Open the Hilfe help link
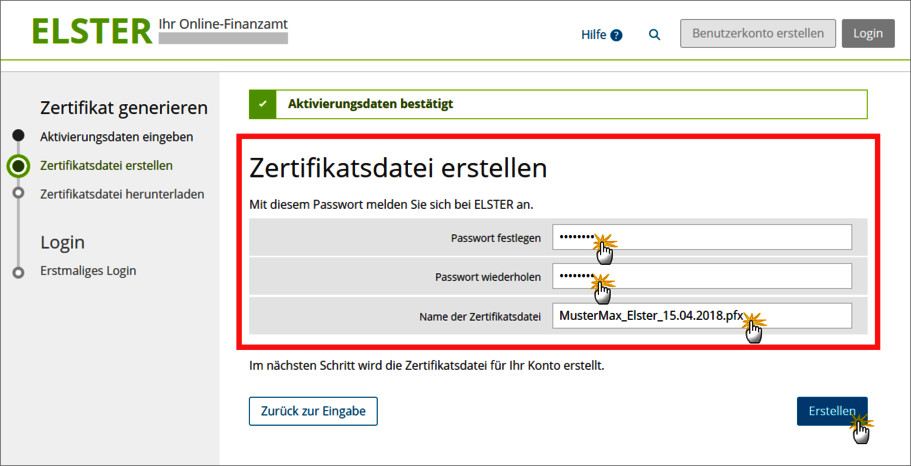The height and width of the screenshot is (466, 911). (x=601, y=35)
